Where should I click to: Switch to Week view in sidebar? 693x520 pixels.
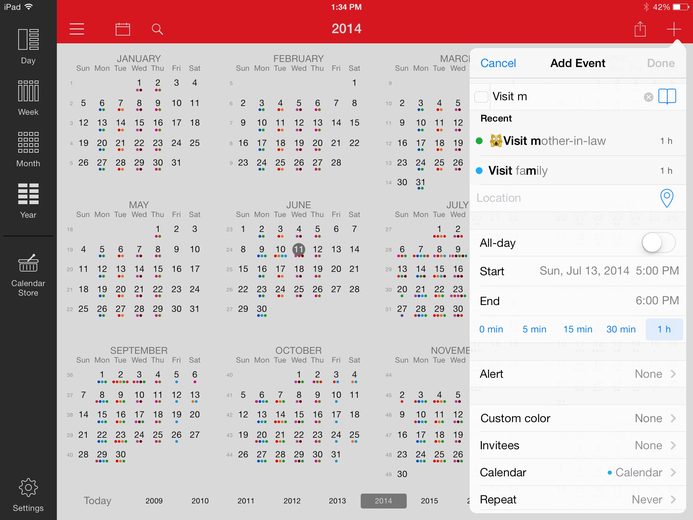click(x=28, y=98)
